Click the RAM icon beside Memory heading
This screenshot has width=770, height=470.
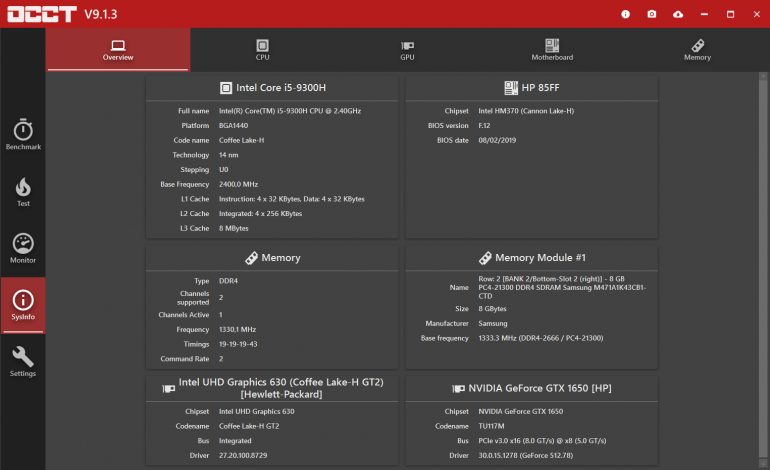(x=251, y=258)
